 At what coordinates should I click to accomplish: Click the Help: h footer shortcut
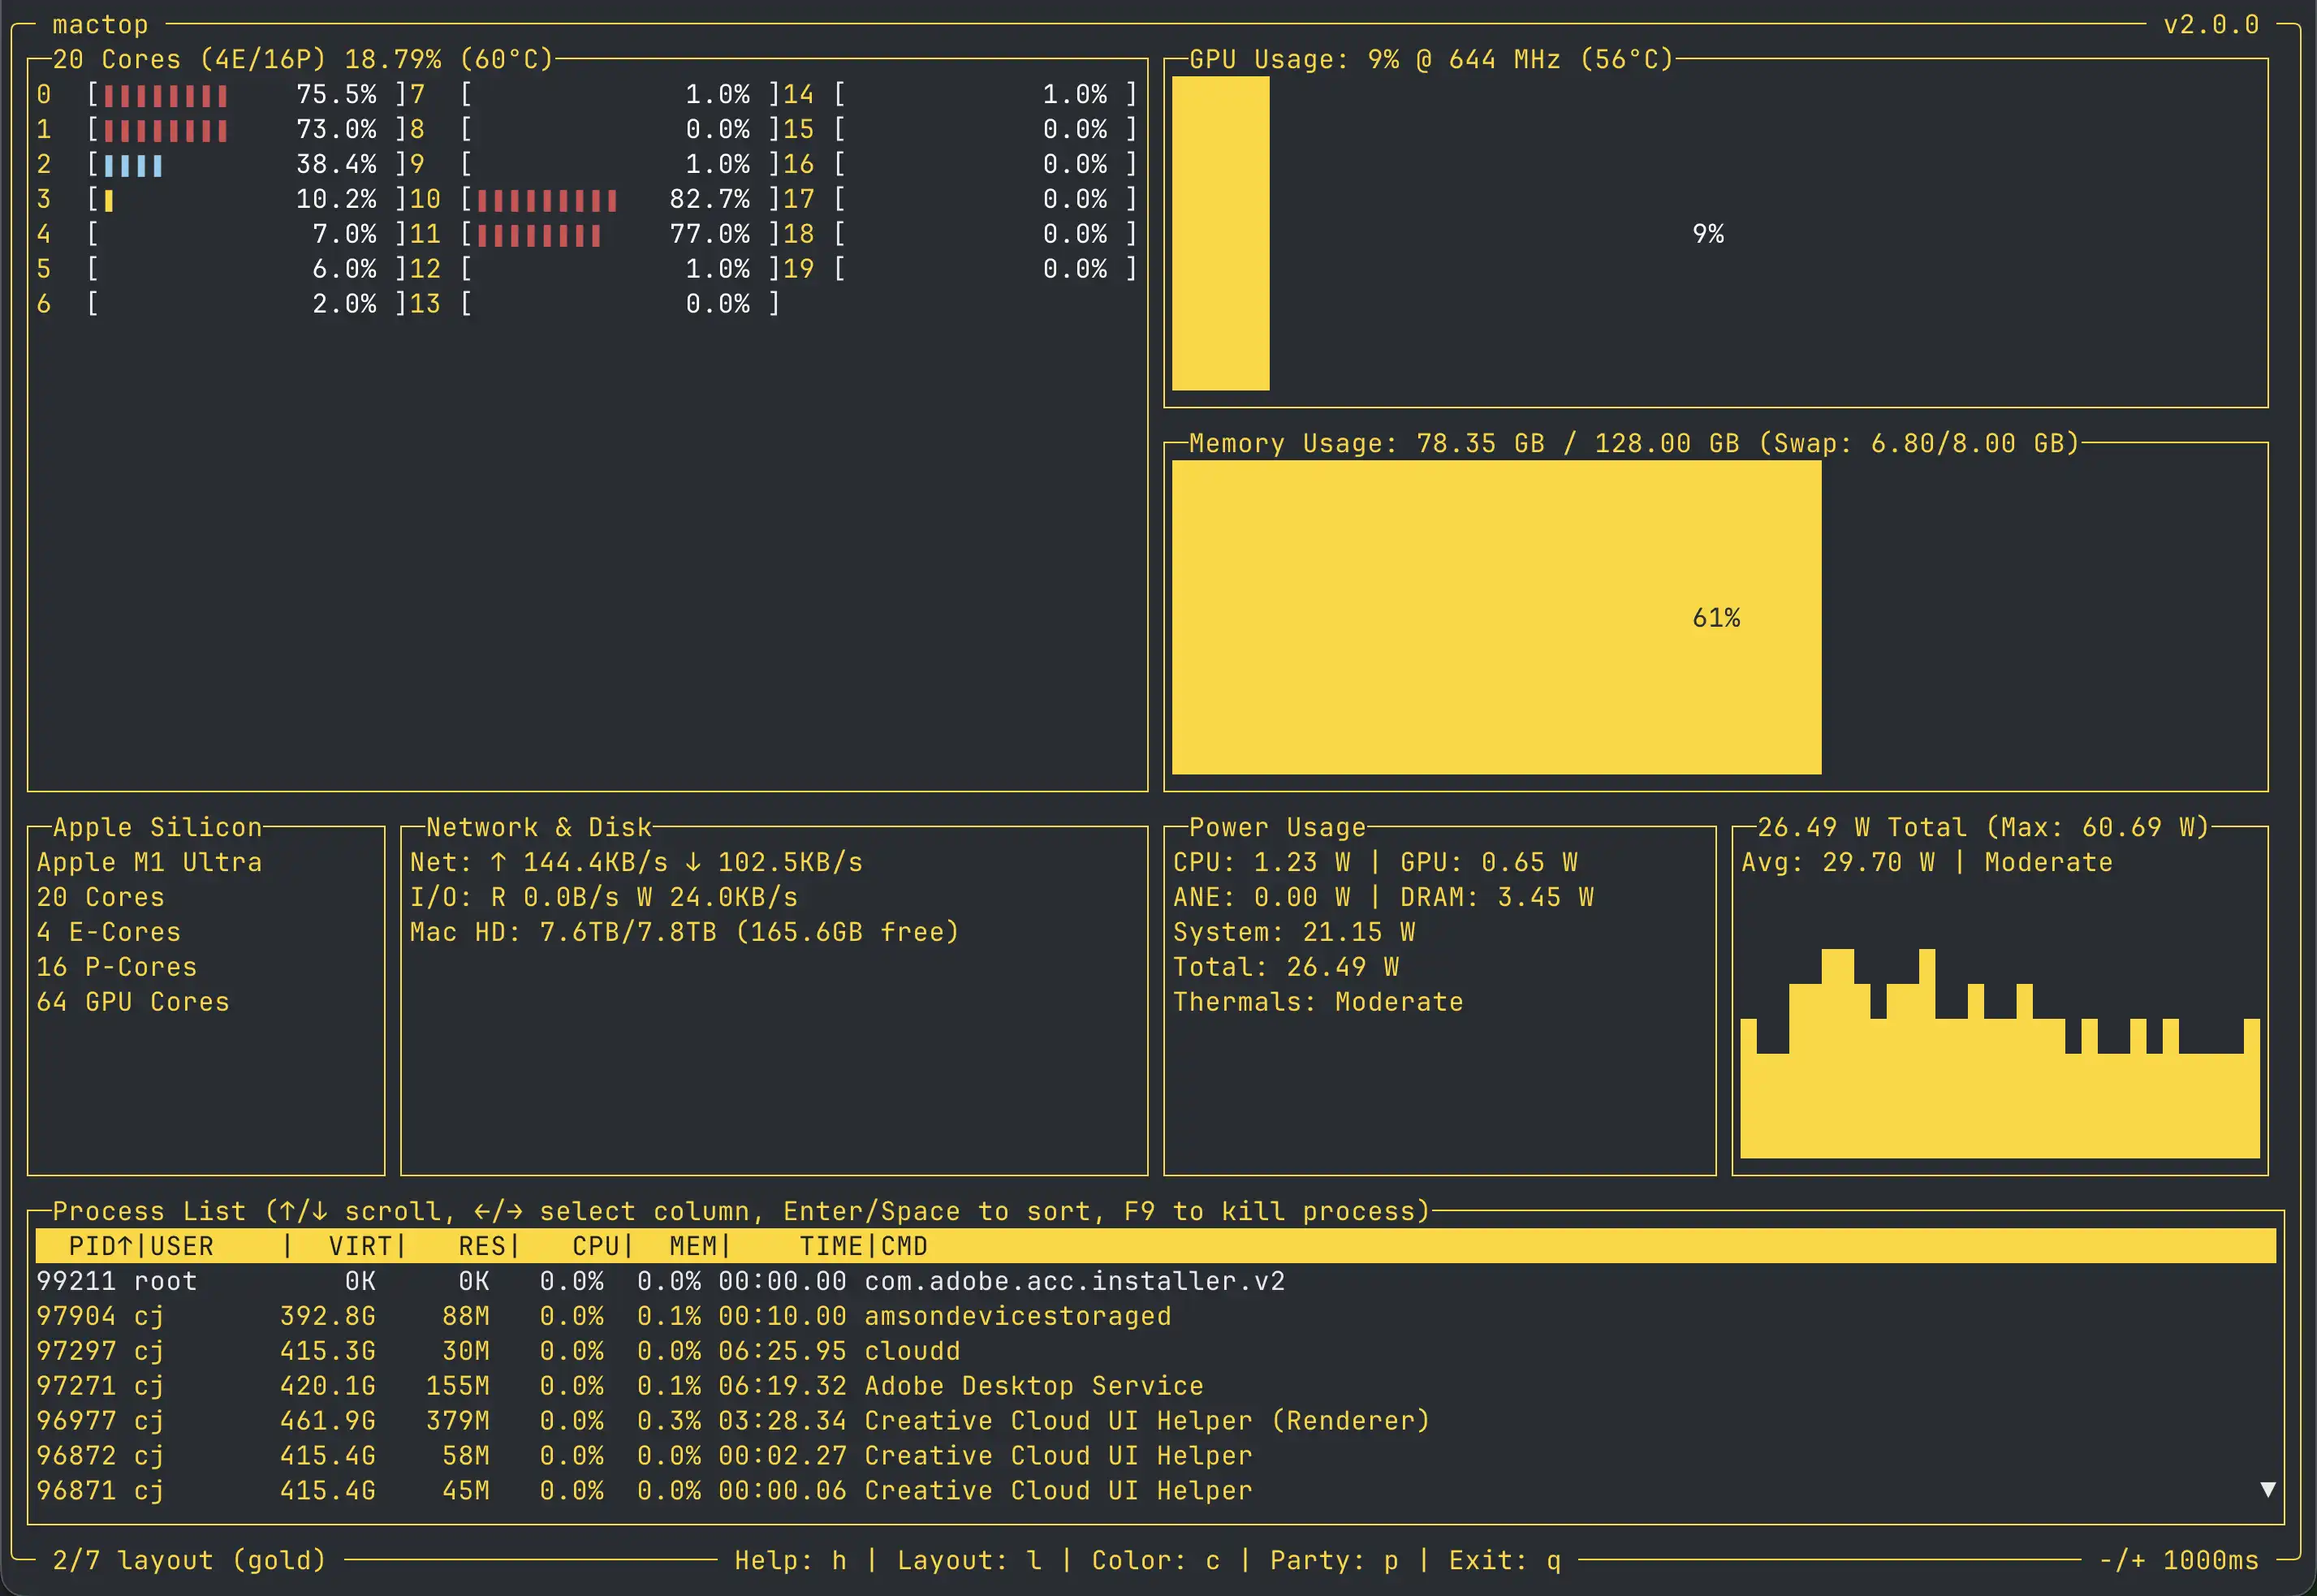pos(790,1561)
